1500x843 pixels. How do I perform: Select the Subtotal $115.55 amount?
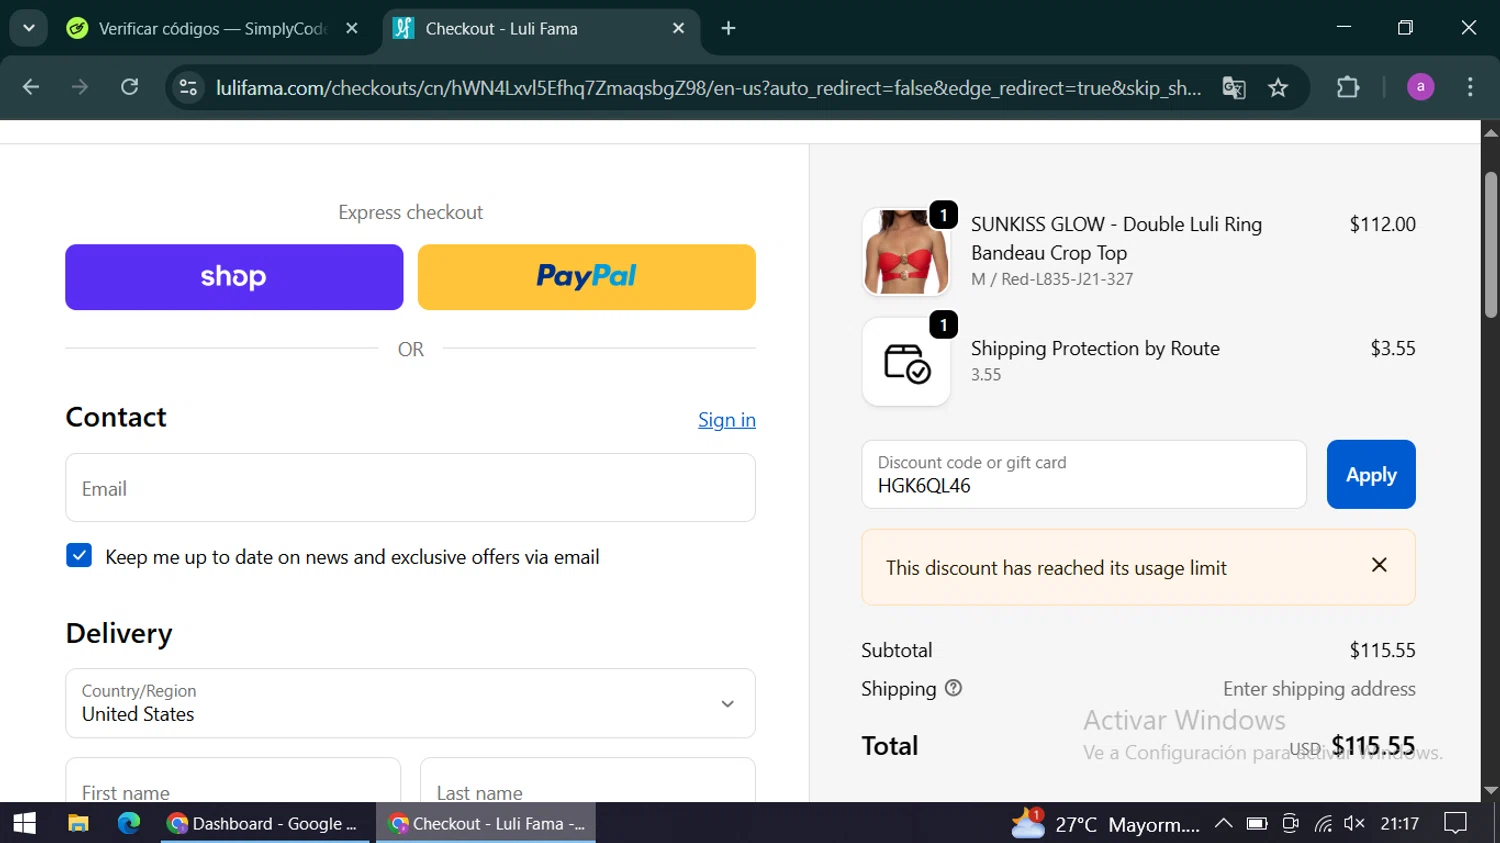pyautogui.click(x=1382, y=650)
